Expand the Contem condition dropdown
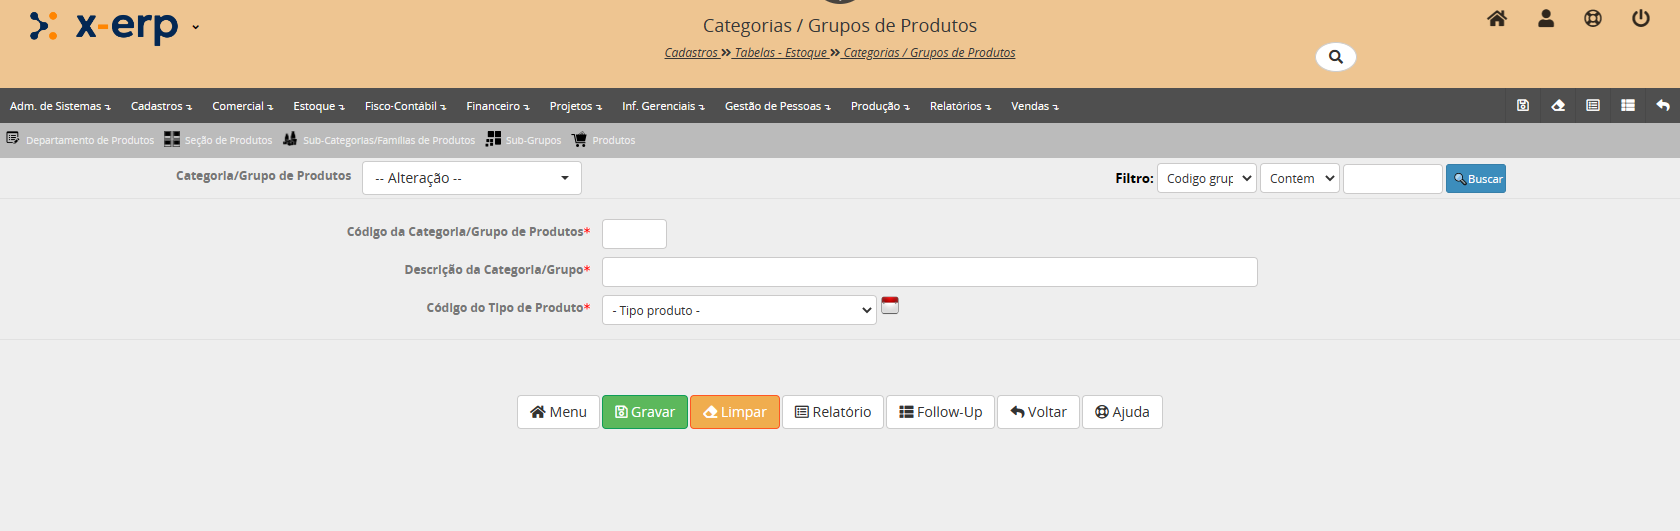Screen dimensions: 1680x531 point(1299,179)
